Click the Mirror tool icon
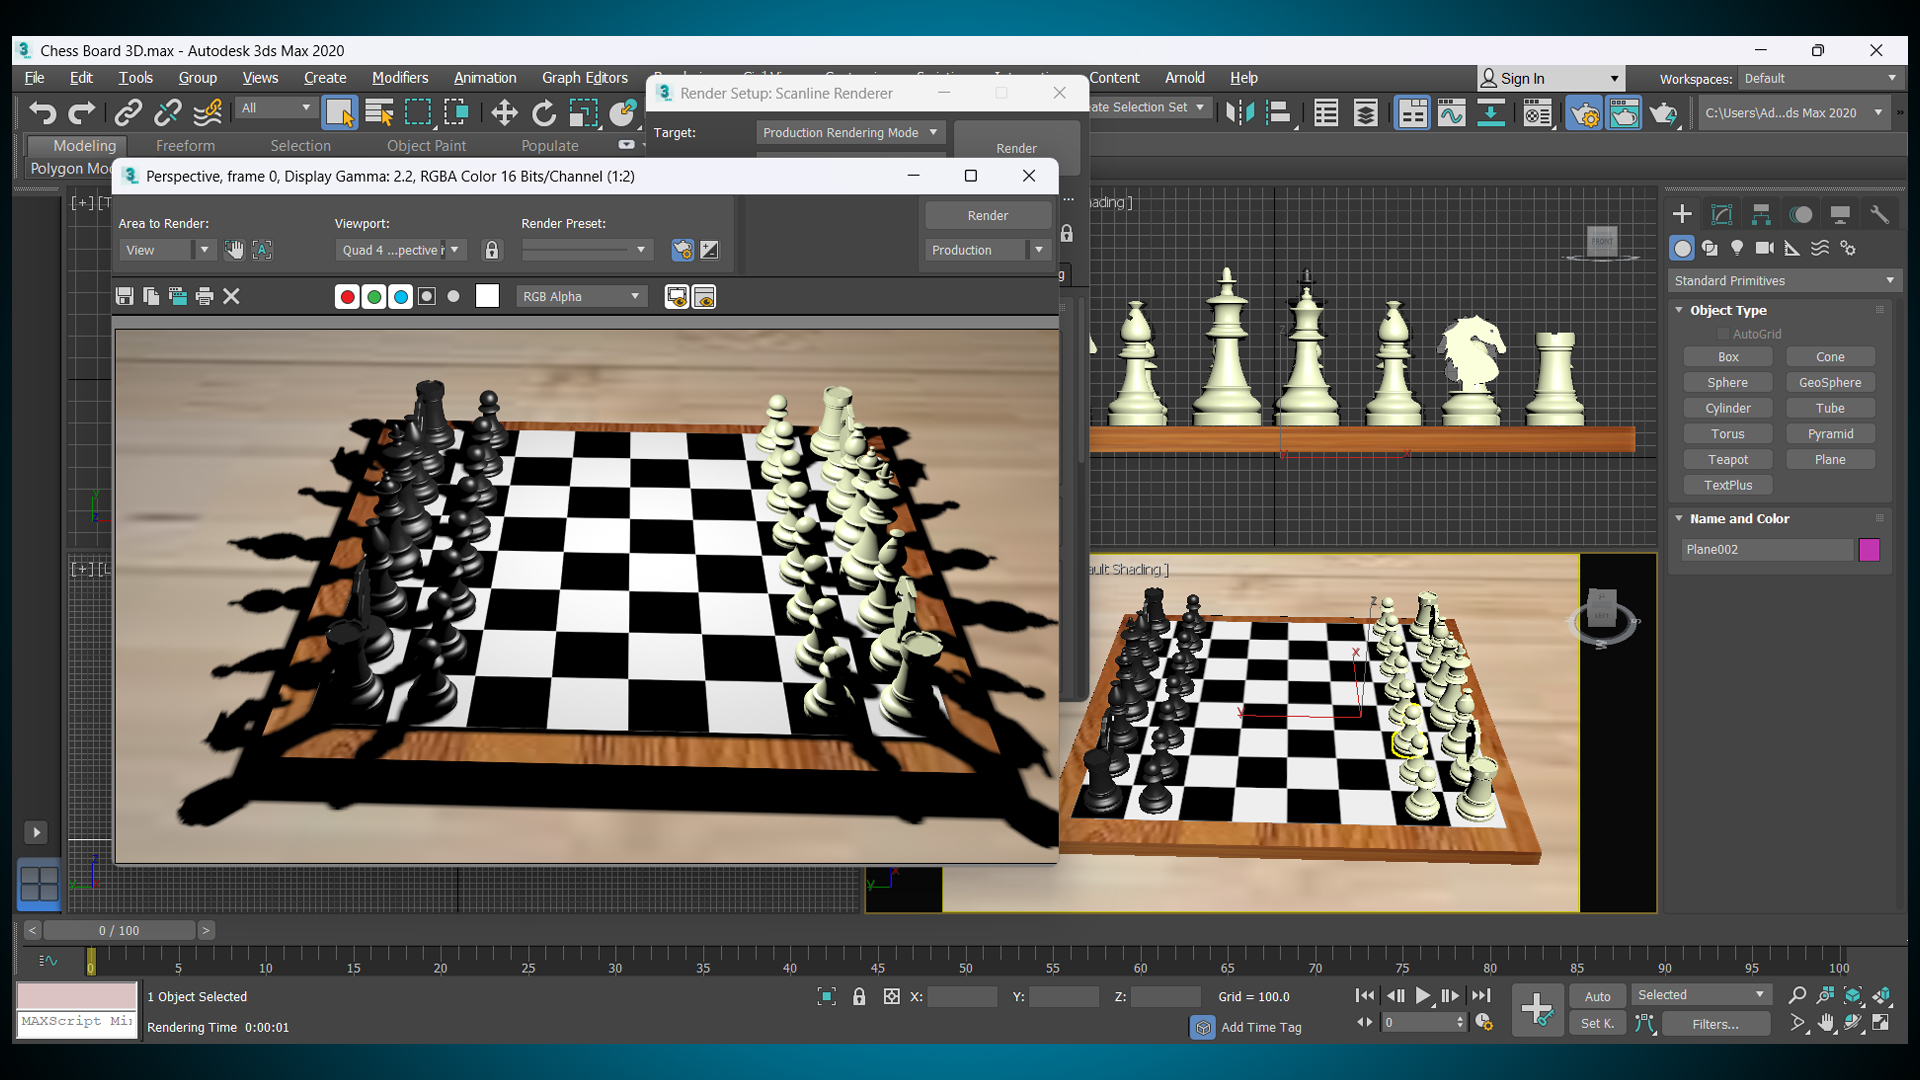This screenshot has height=1080, width=1920. coord(1240,113)
